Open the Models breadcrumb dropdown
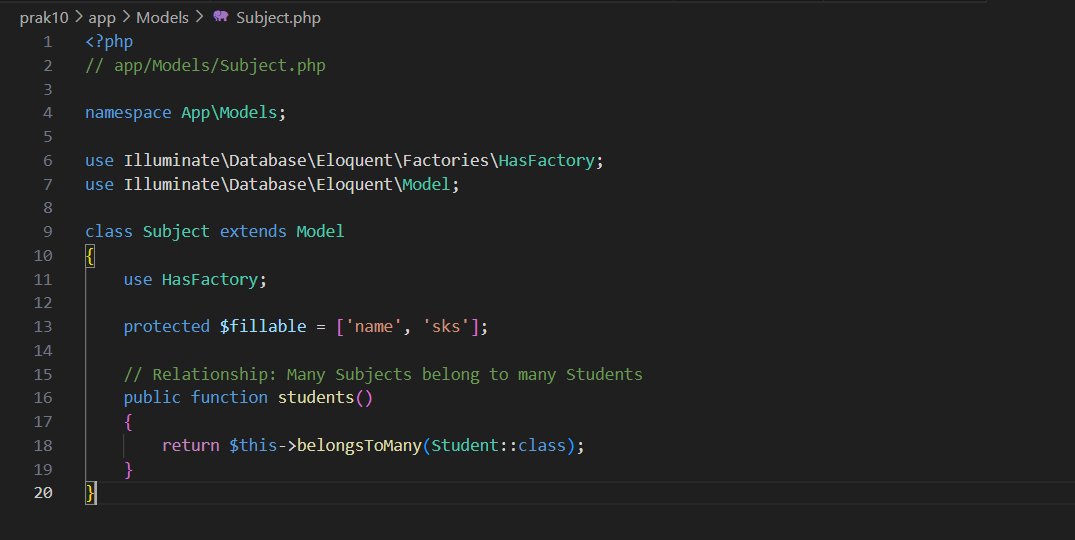Viewport: 1075px width, 540px height. click(x=162, y=17)
